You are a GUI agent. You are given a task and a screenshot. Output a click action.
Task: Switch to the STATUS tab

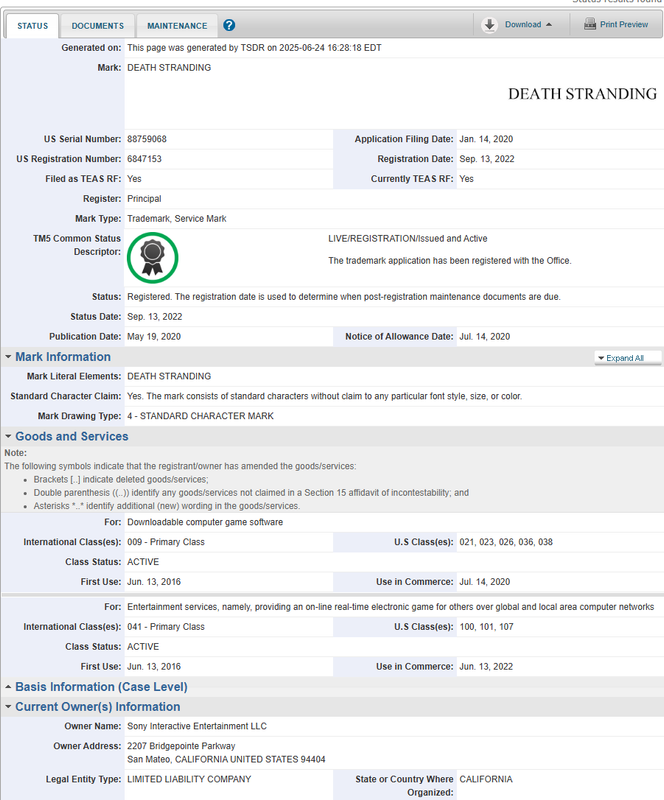[x=32, y=26]
